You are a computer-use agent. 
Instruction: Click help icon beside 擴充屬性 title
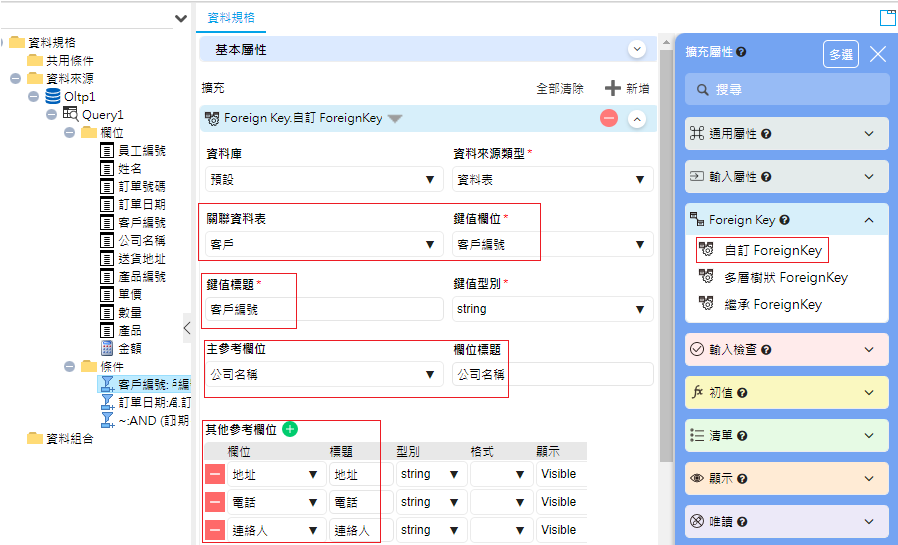click(741, 52)
